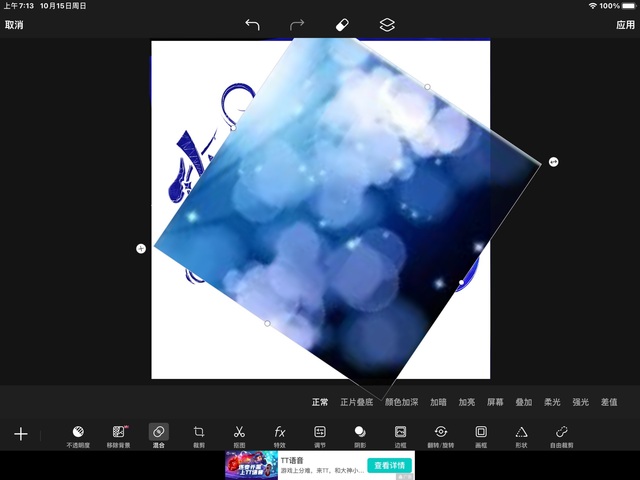Tap the plus add button
Viewport: 640px width, 480px height.
point(20,434)
